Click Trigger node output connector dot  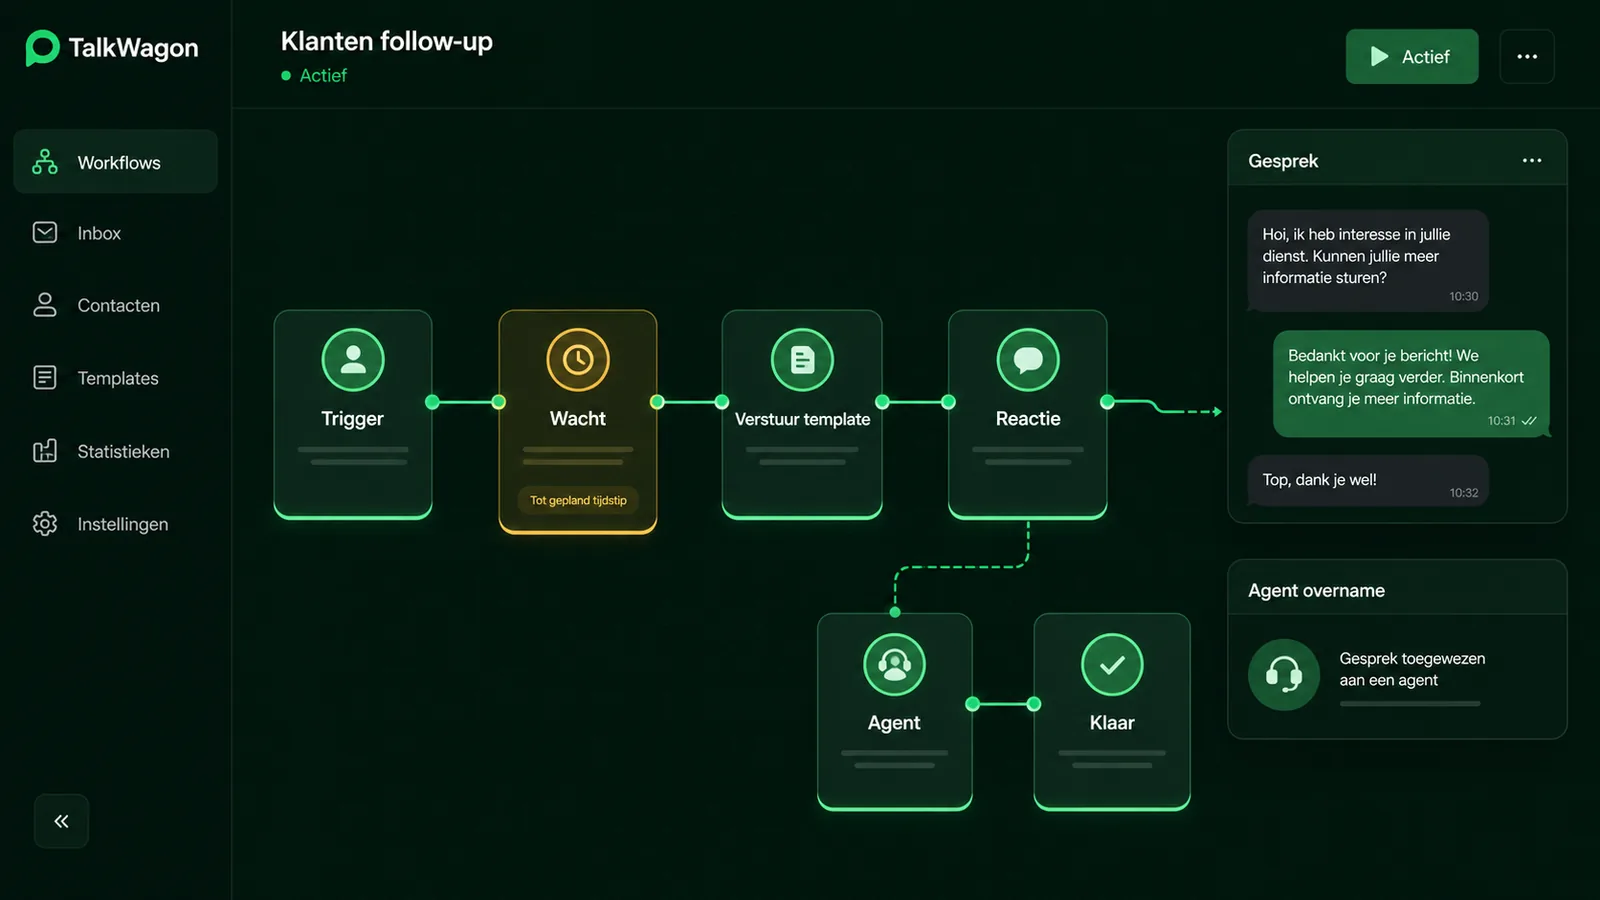pos(432,402)
